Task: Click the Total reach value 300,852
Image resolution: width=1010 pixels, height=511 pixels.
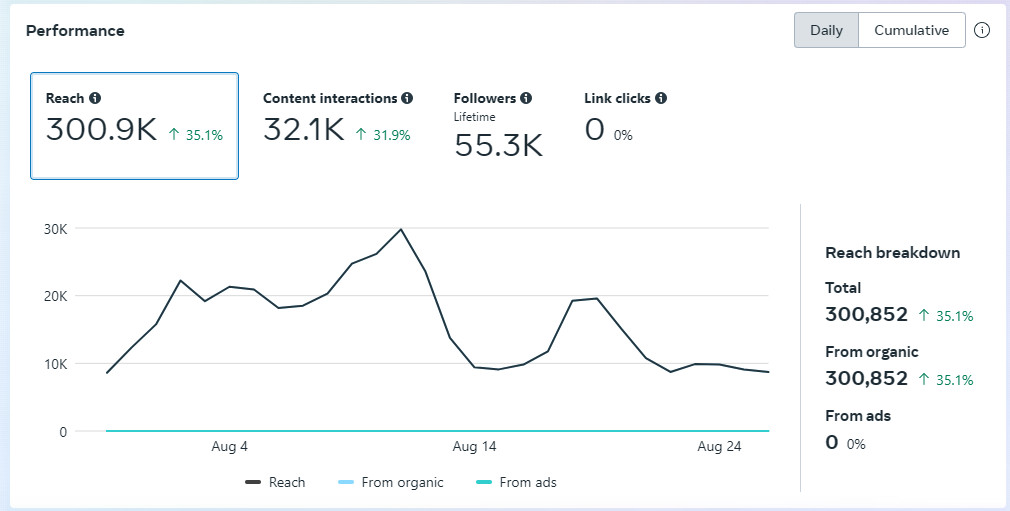Action: point(866,314)
